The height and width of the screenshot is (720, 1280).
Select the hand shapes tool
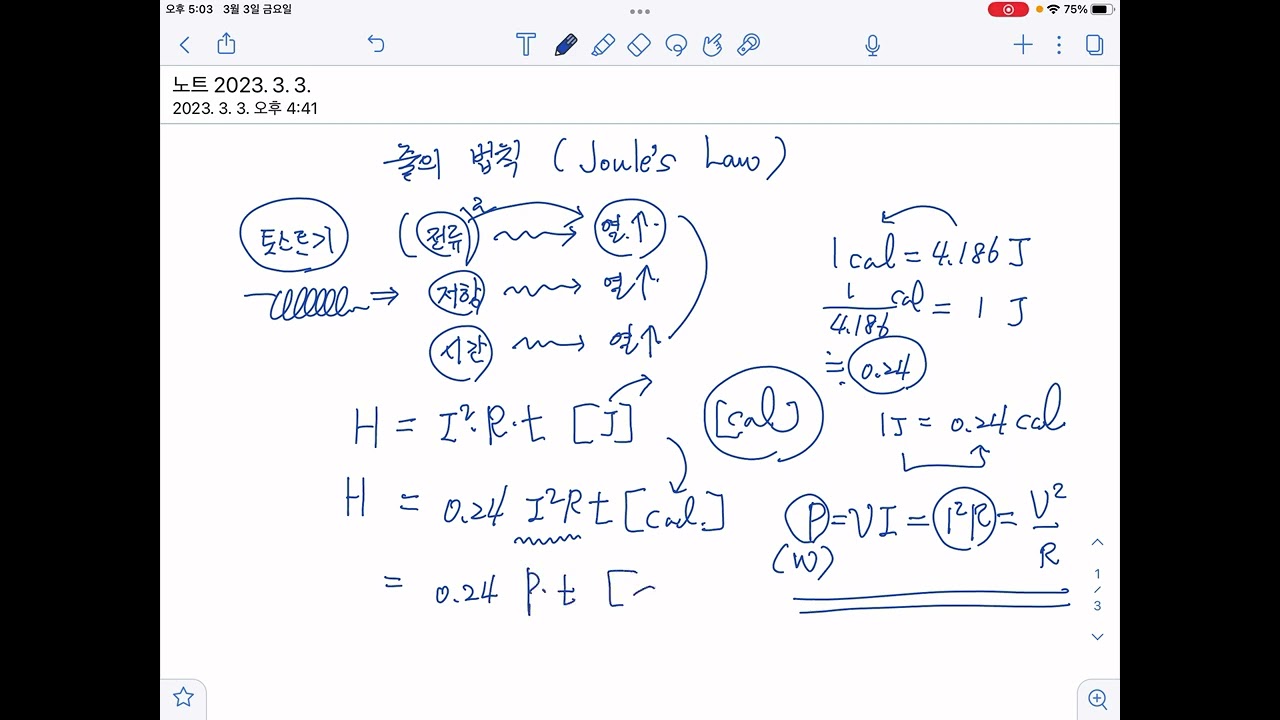[x=712, y=45]
